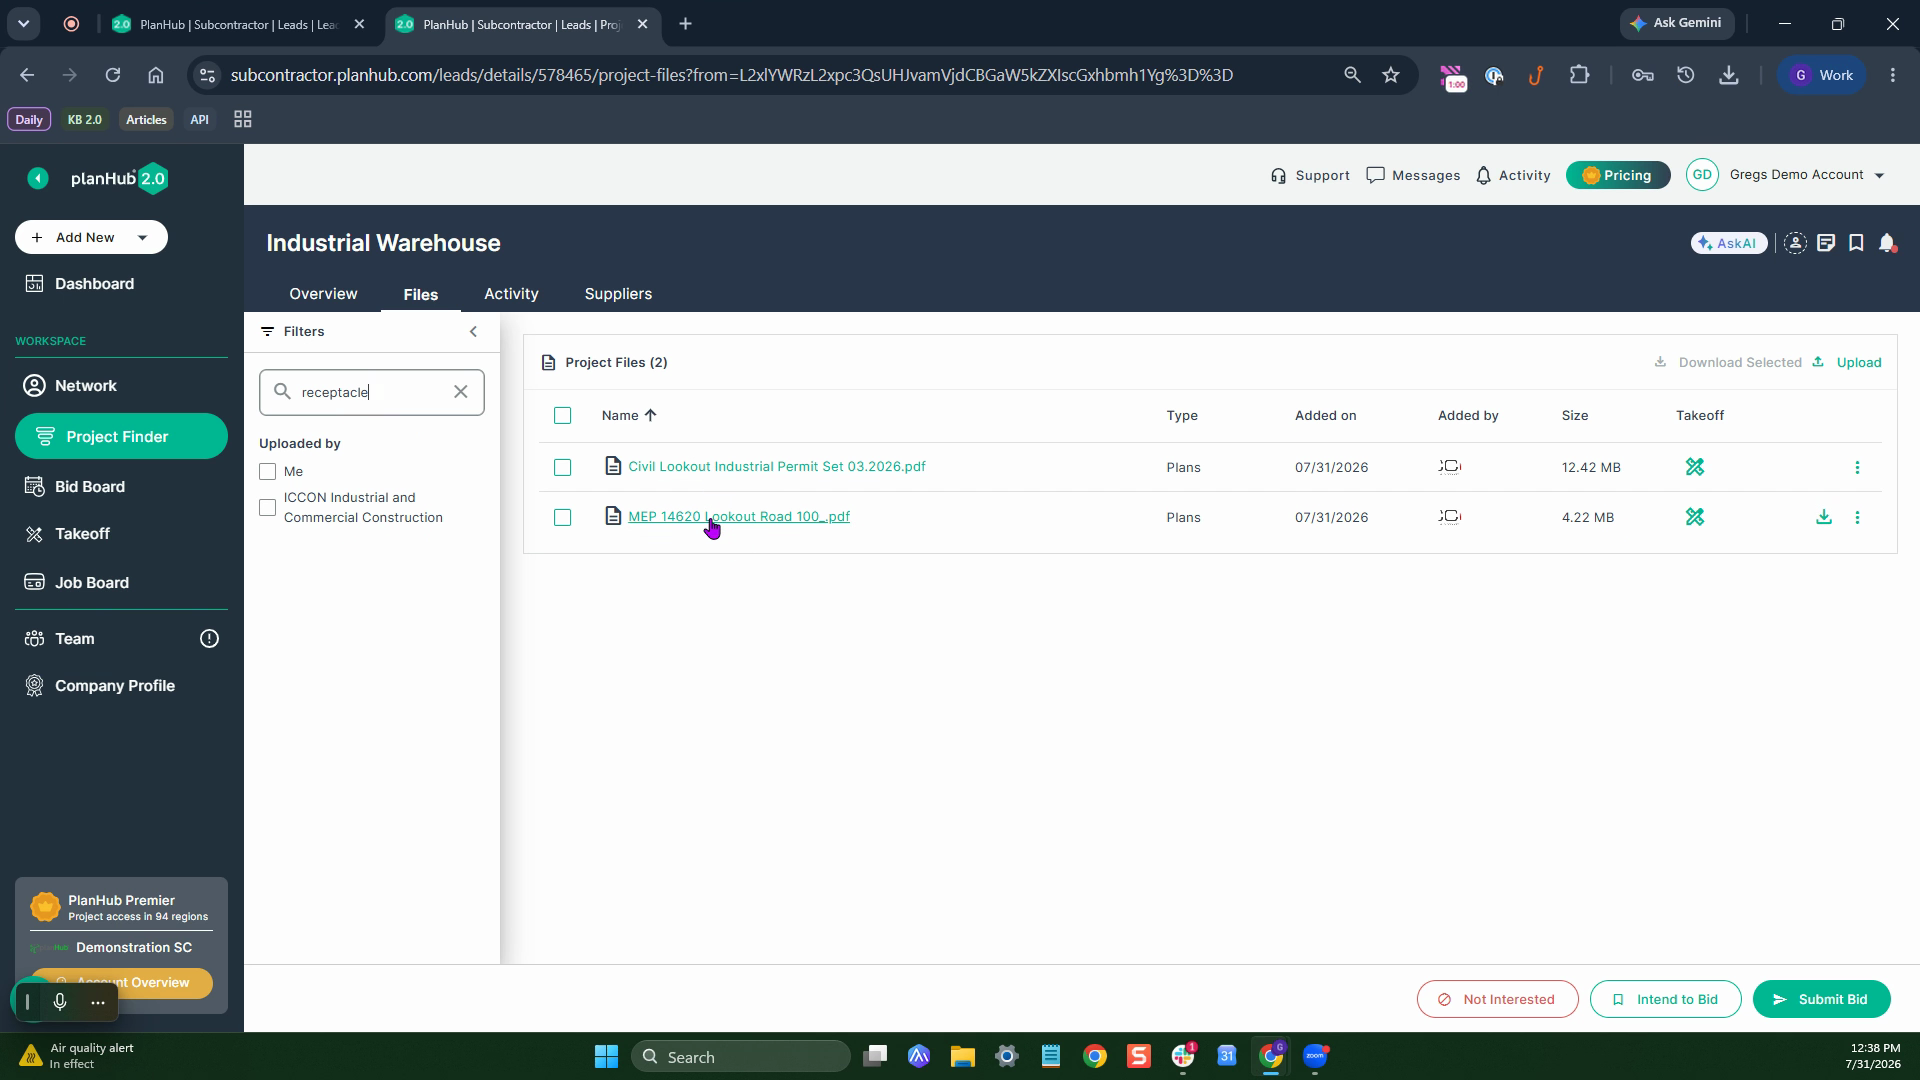
Task: Open Chrome tab search dropdown
Action: click(24, 24)
